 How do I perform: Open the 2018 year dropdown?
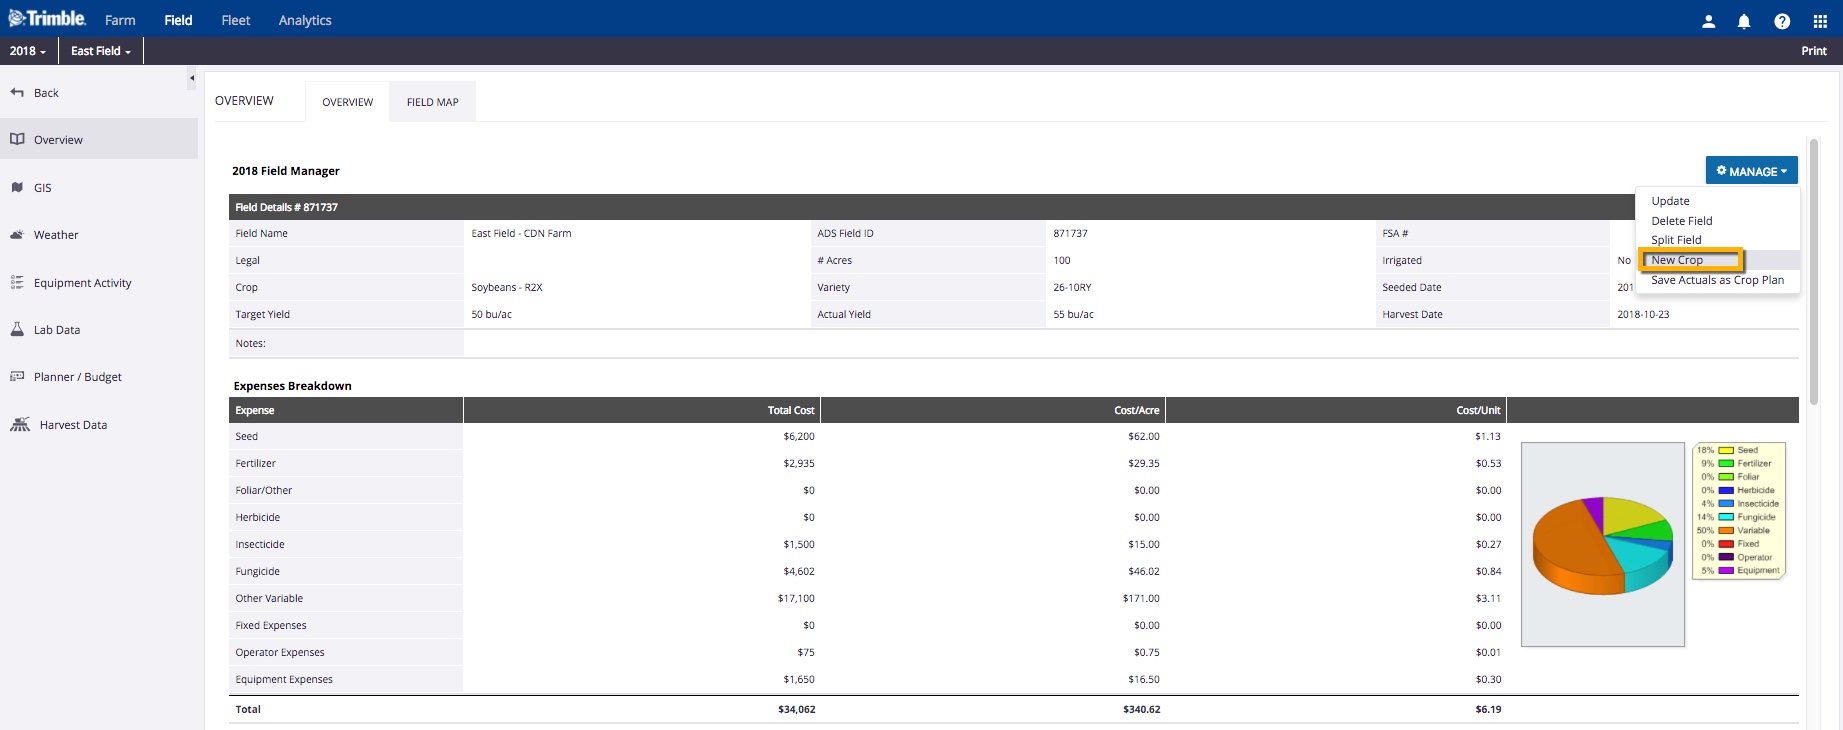click(x=28, y=51)
